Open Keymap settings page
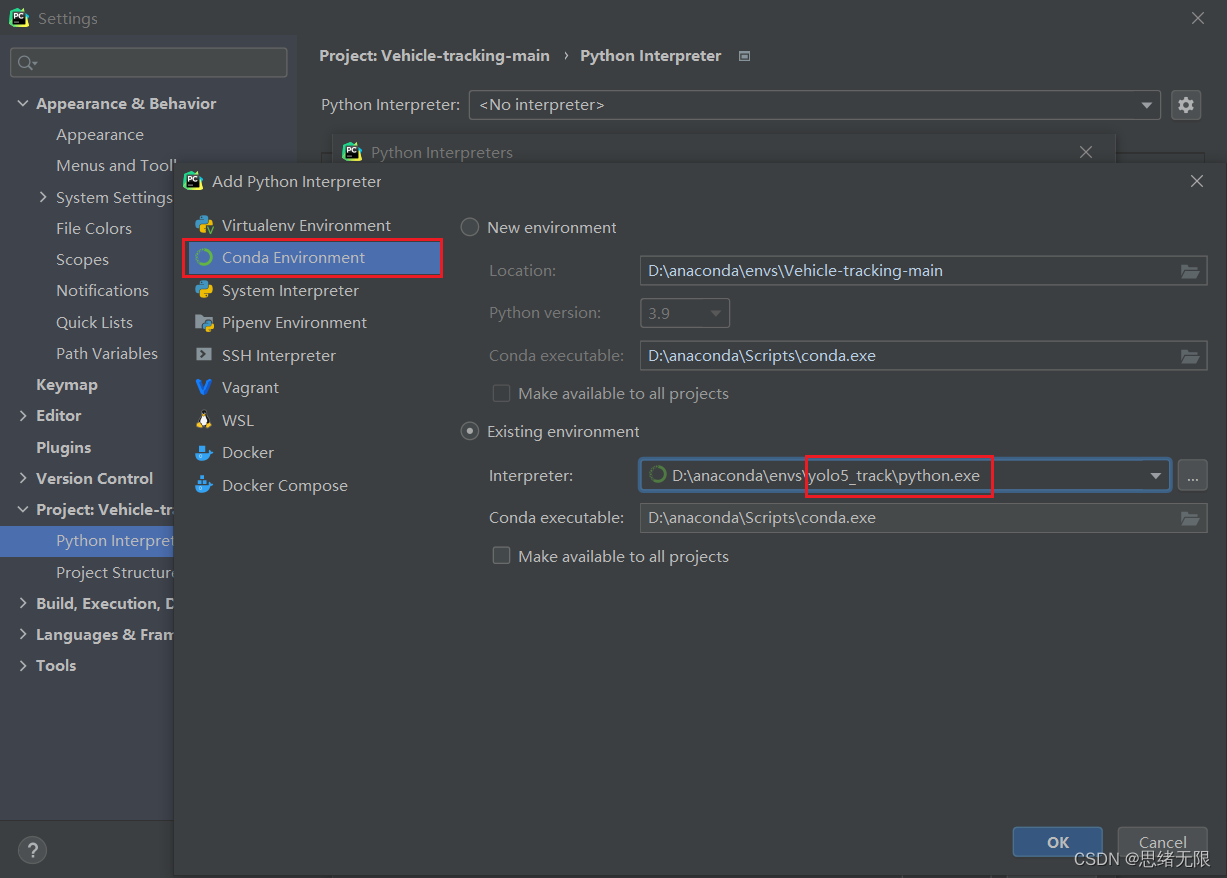 pyautogui.click(x=67, y=384)
